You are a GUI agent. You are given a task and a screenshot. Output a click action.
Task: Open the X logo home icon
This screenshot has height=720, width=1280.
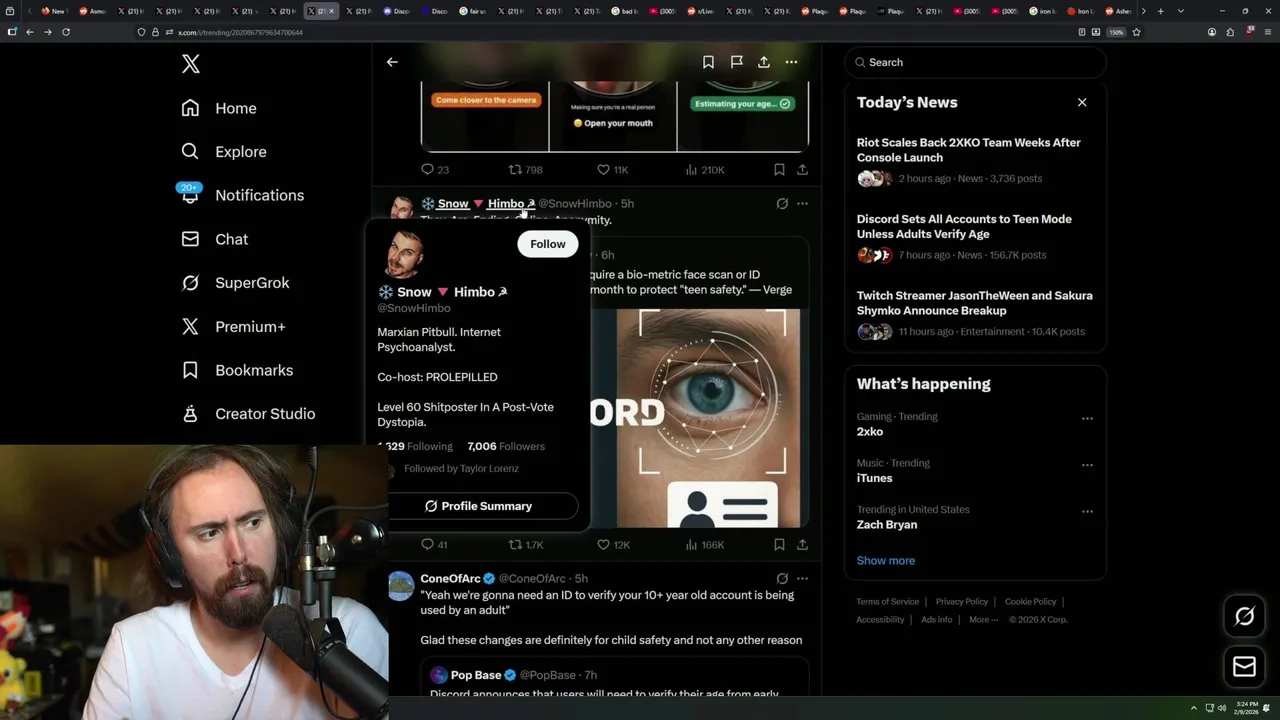191,64
